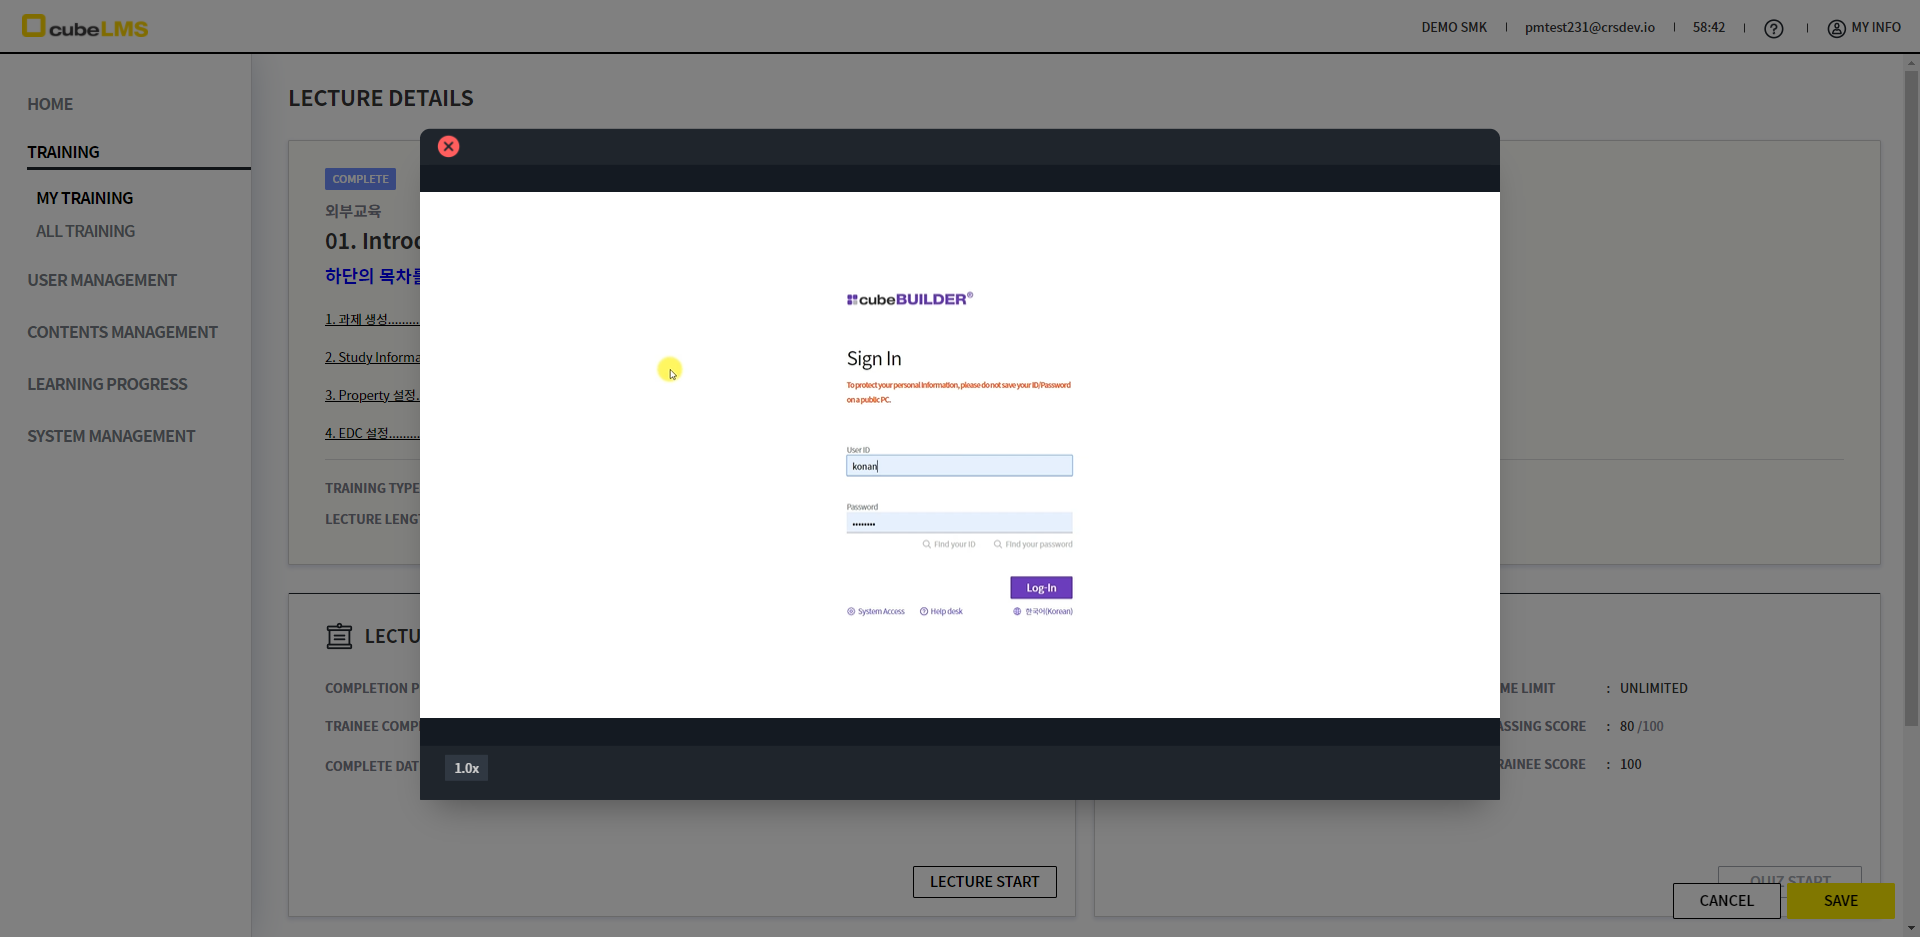Click the cubeBUILDER logo in video
This screenshot has width=1920, height=937.
pos(909,299)
